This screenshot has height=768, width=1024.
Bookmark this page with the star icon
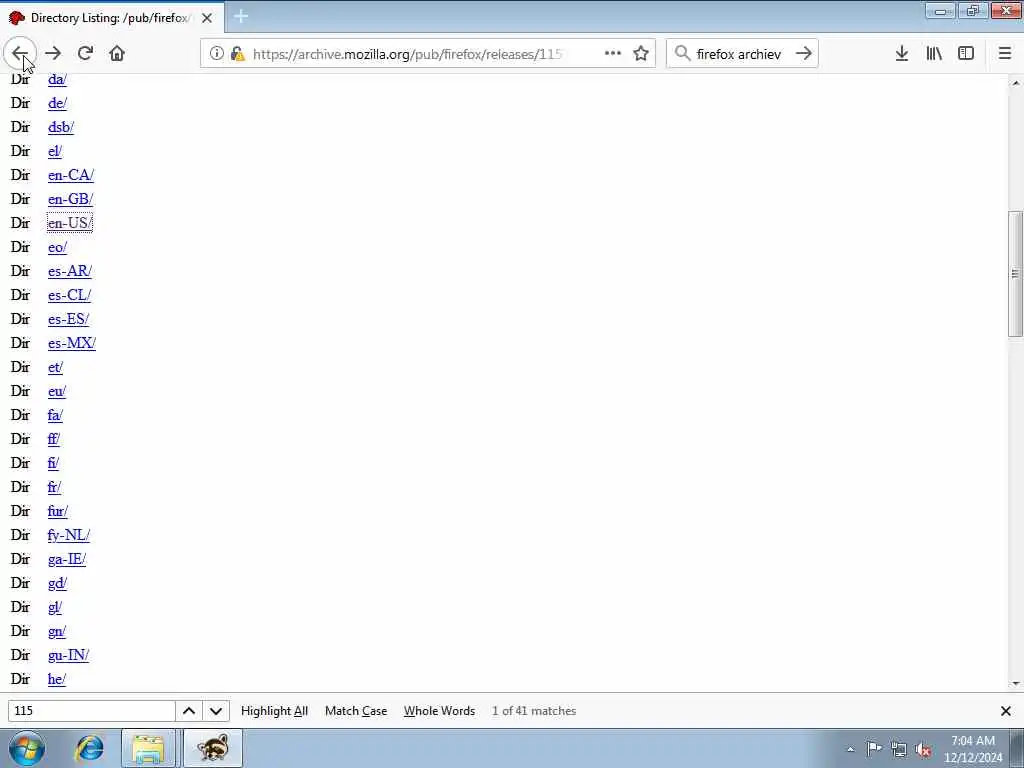tap(641, 54)
